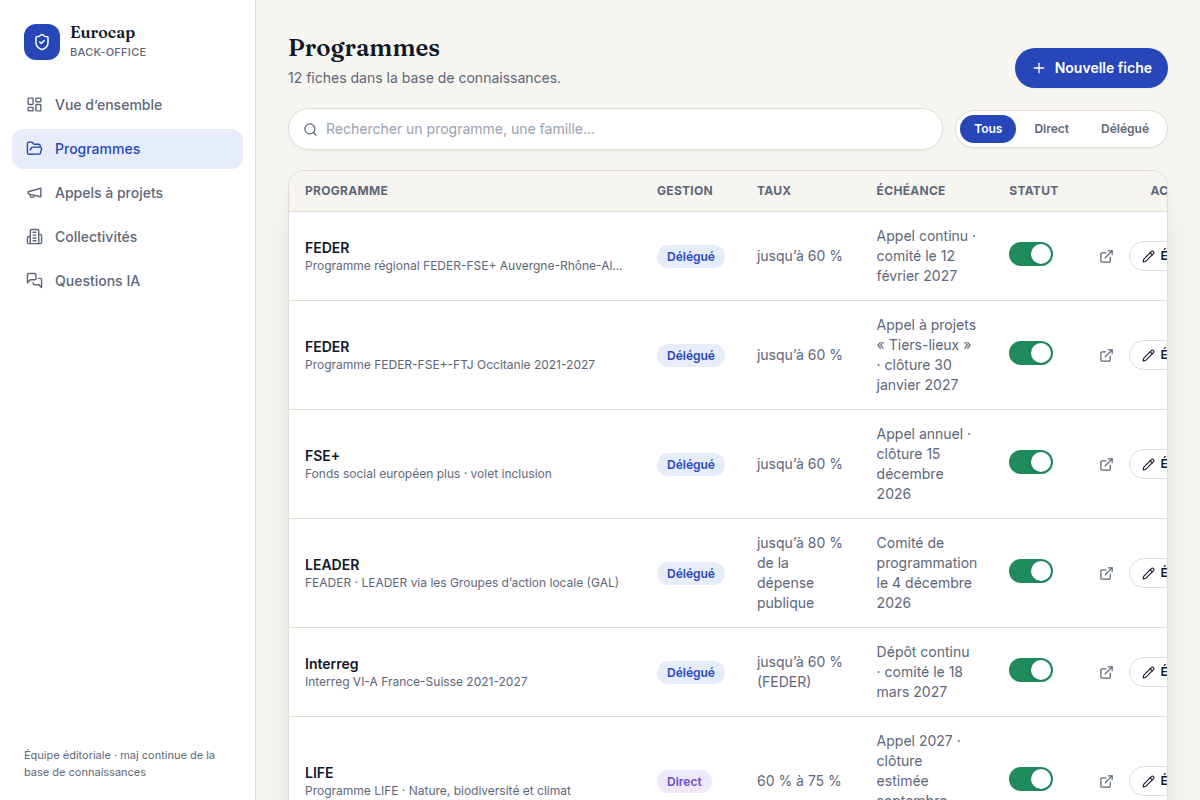Click the GESTION column header
1200x800 pixels.
point(685,191)
